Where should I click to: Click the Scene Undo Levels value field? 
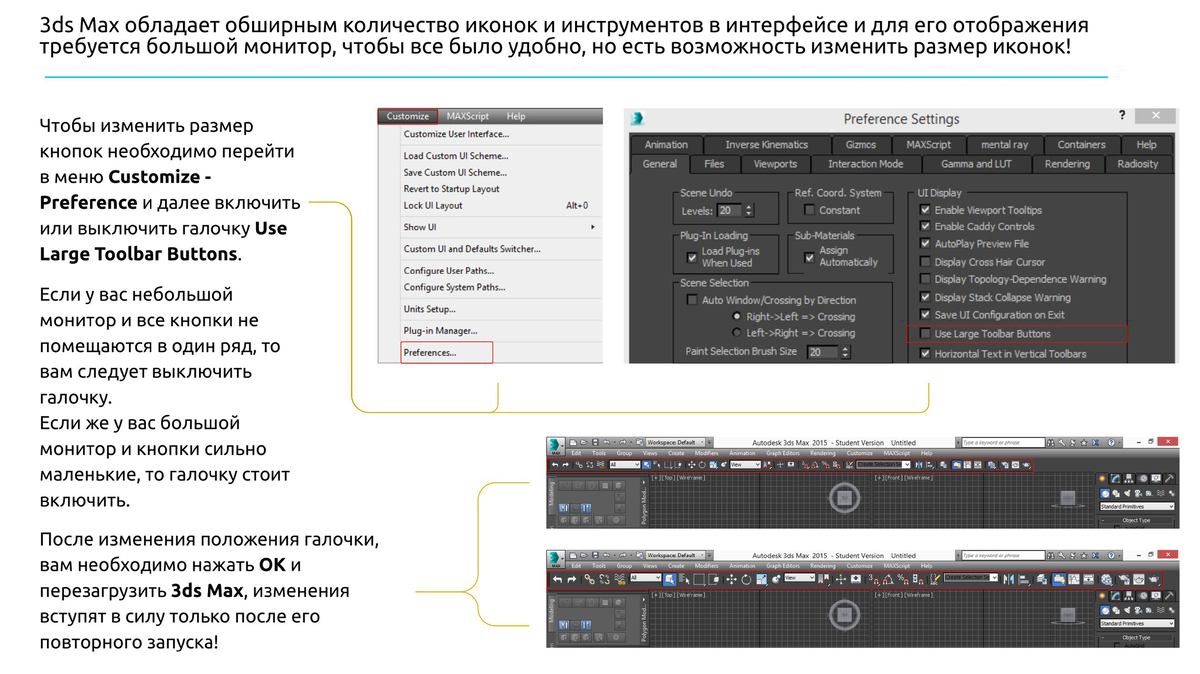click(x=730, y=211)
